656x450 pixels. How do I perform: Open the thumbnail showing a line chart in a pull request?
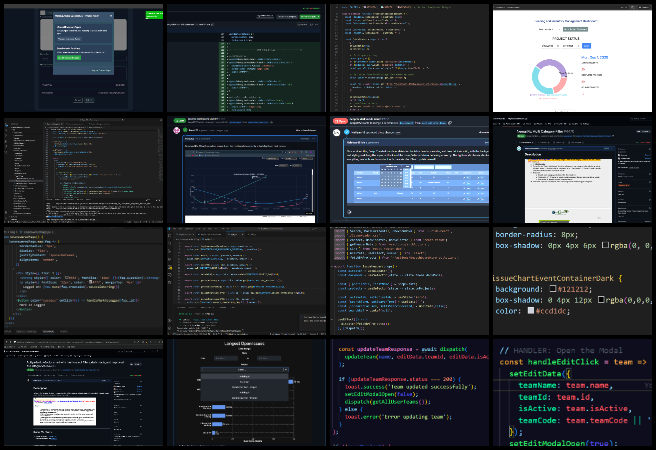tap(246, 170)
